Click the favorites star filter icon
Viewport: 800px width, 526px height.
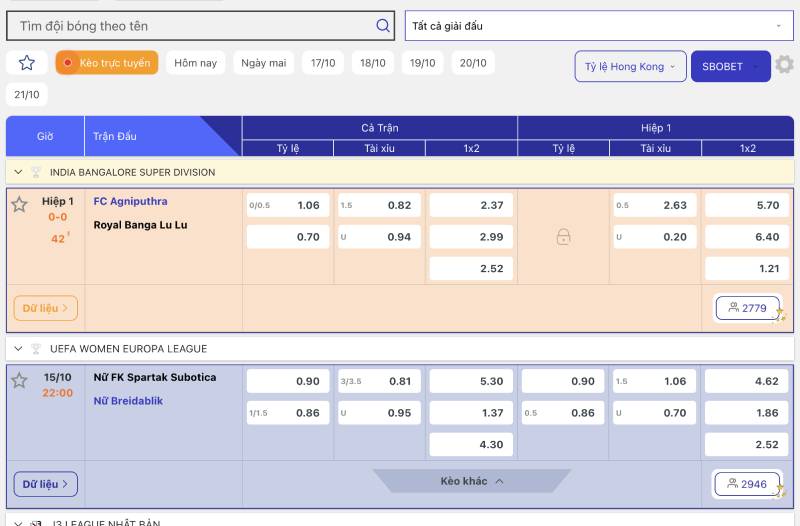[27, 63]
